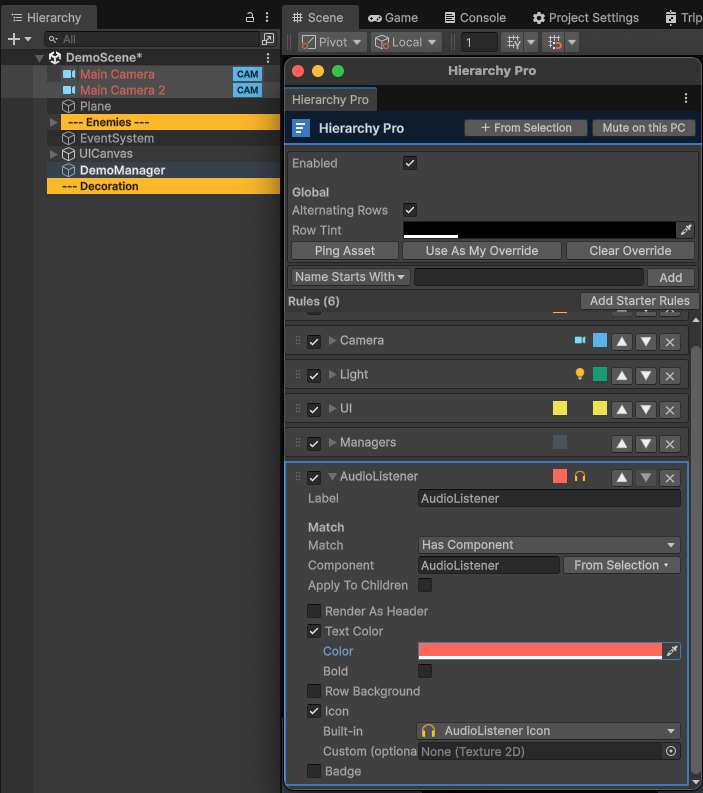Move the UI rule up
This screenshot has width=703, height=793.
point(622,409)
